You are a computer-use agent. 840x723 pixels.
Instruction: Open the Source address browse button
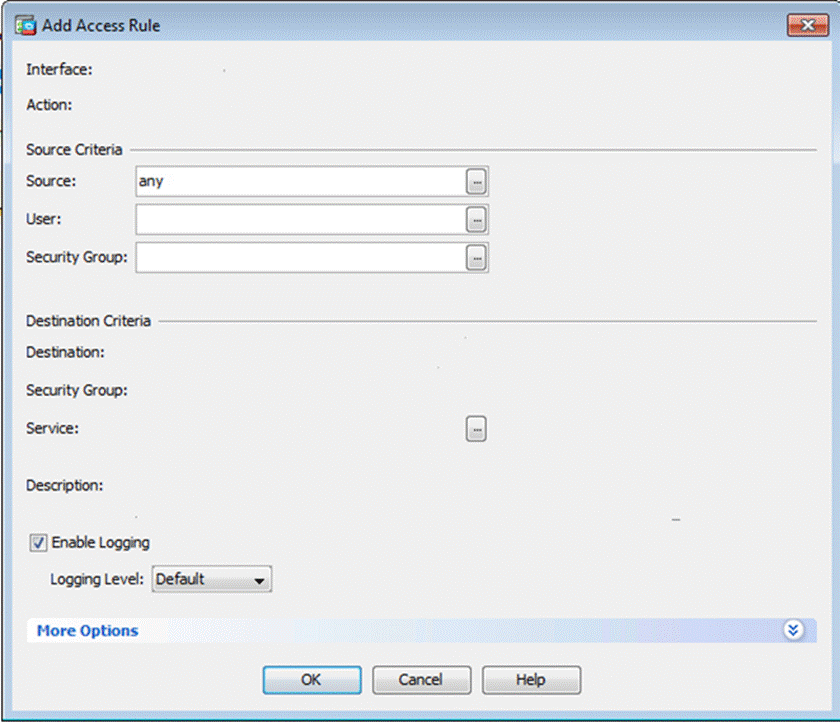tap(477, 182)
